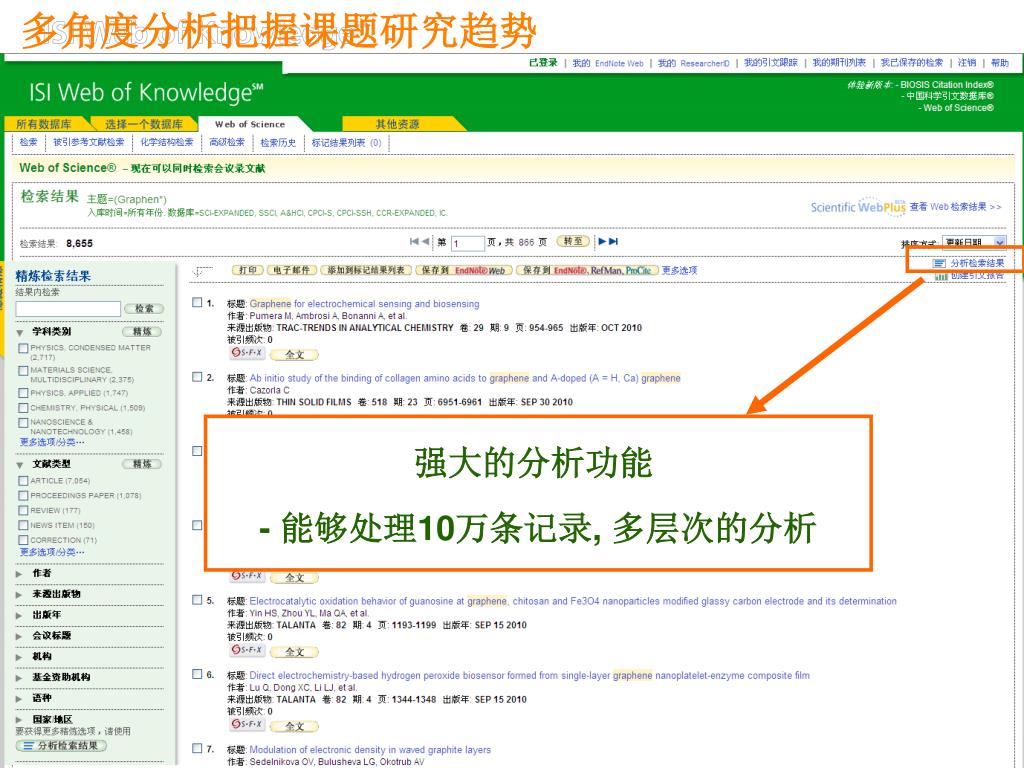Expand 会议标题 refine section
Viewport: 1024px width, 768px height.
click(19, 636)
